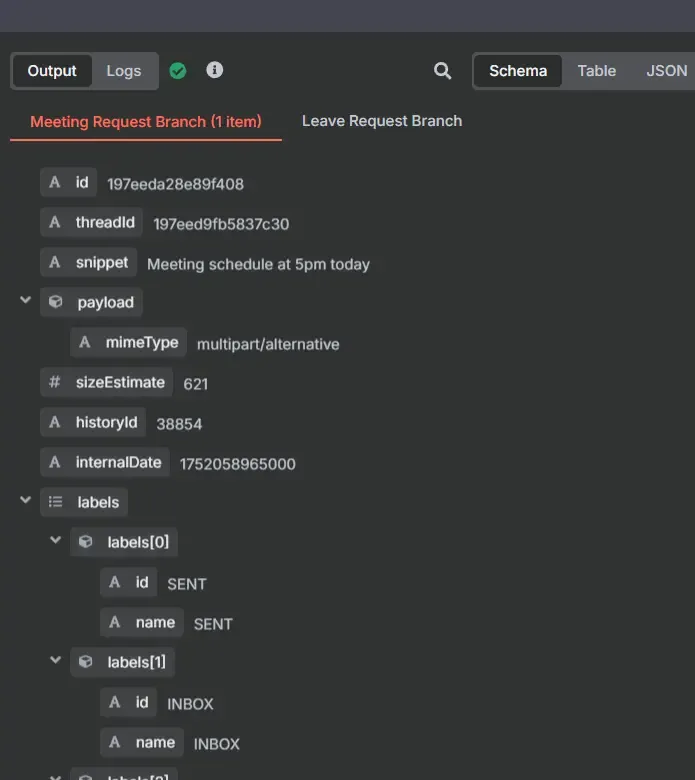Switch to Schema view
695x780 pixels.
517,71
